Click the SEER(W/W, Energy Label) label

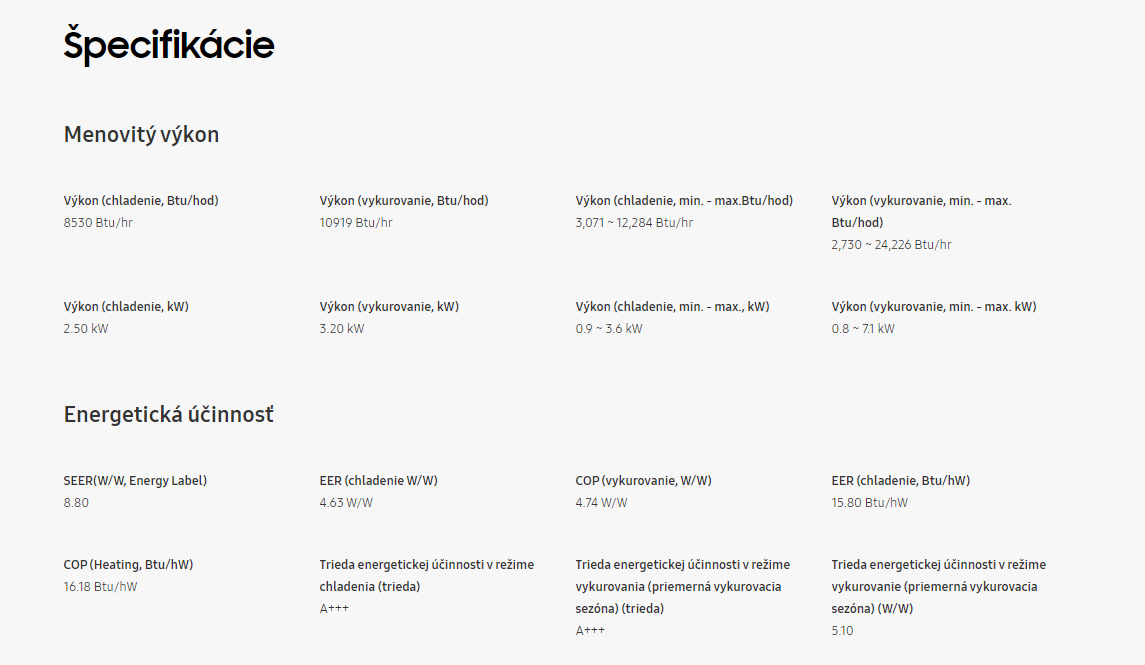pyautogui.click(x=135, y=480)
